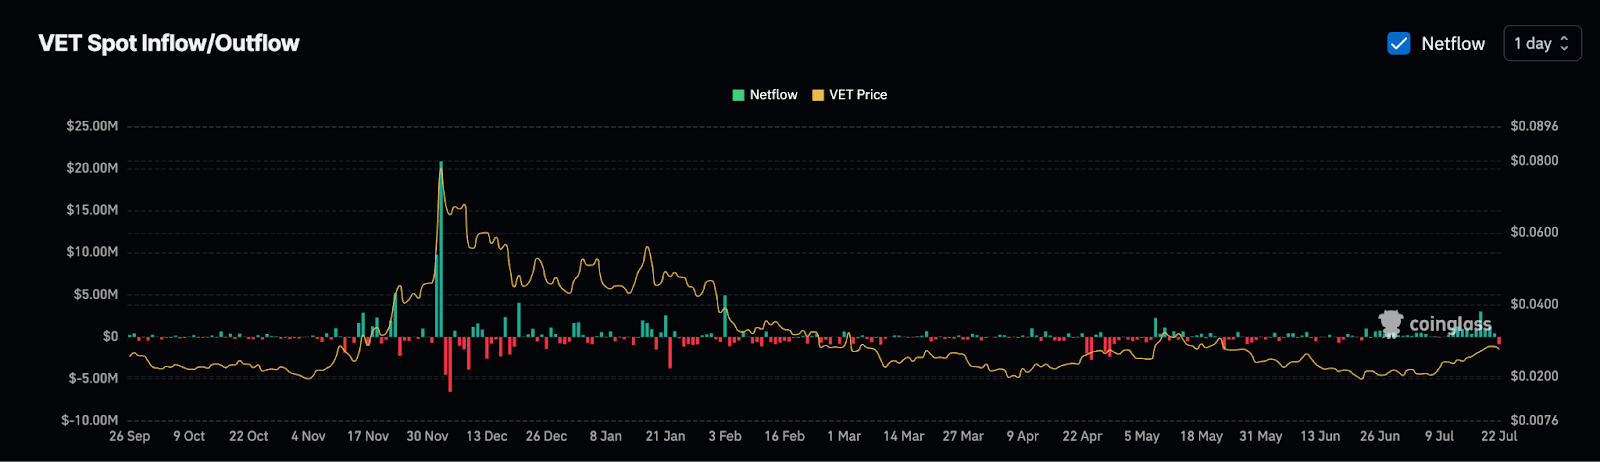Click the green Netflow legend swatch
This screenshot has height=462, width=1600.
click(739, 95)
